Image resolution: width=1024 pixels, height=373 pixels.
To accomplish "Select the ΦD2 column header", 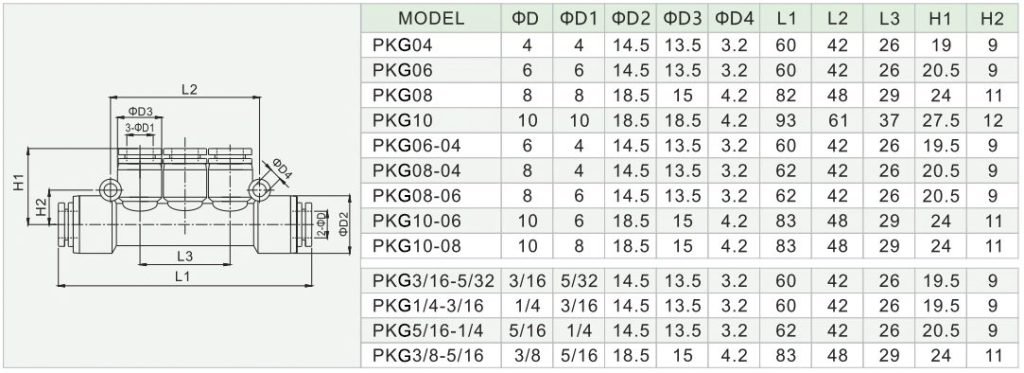I will [631, 18].
